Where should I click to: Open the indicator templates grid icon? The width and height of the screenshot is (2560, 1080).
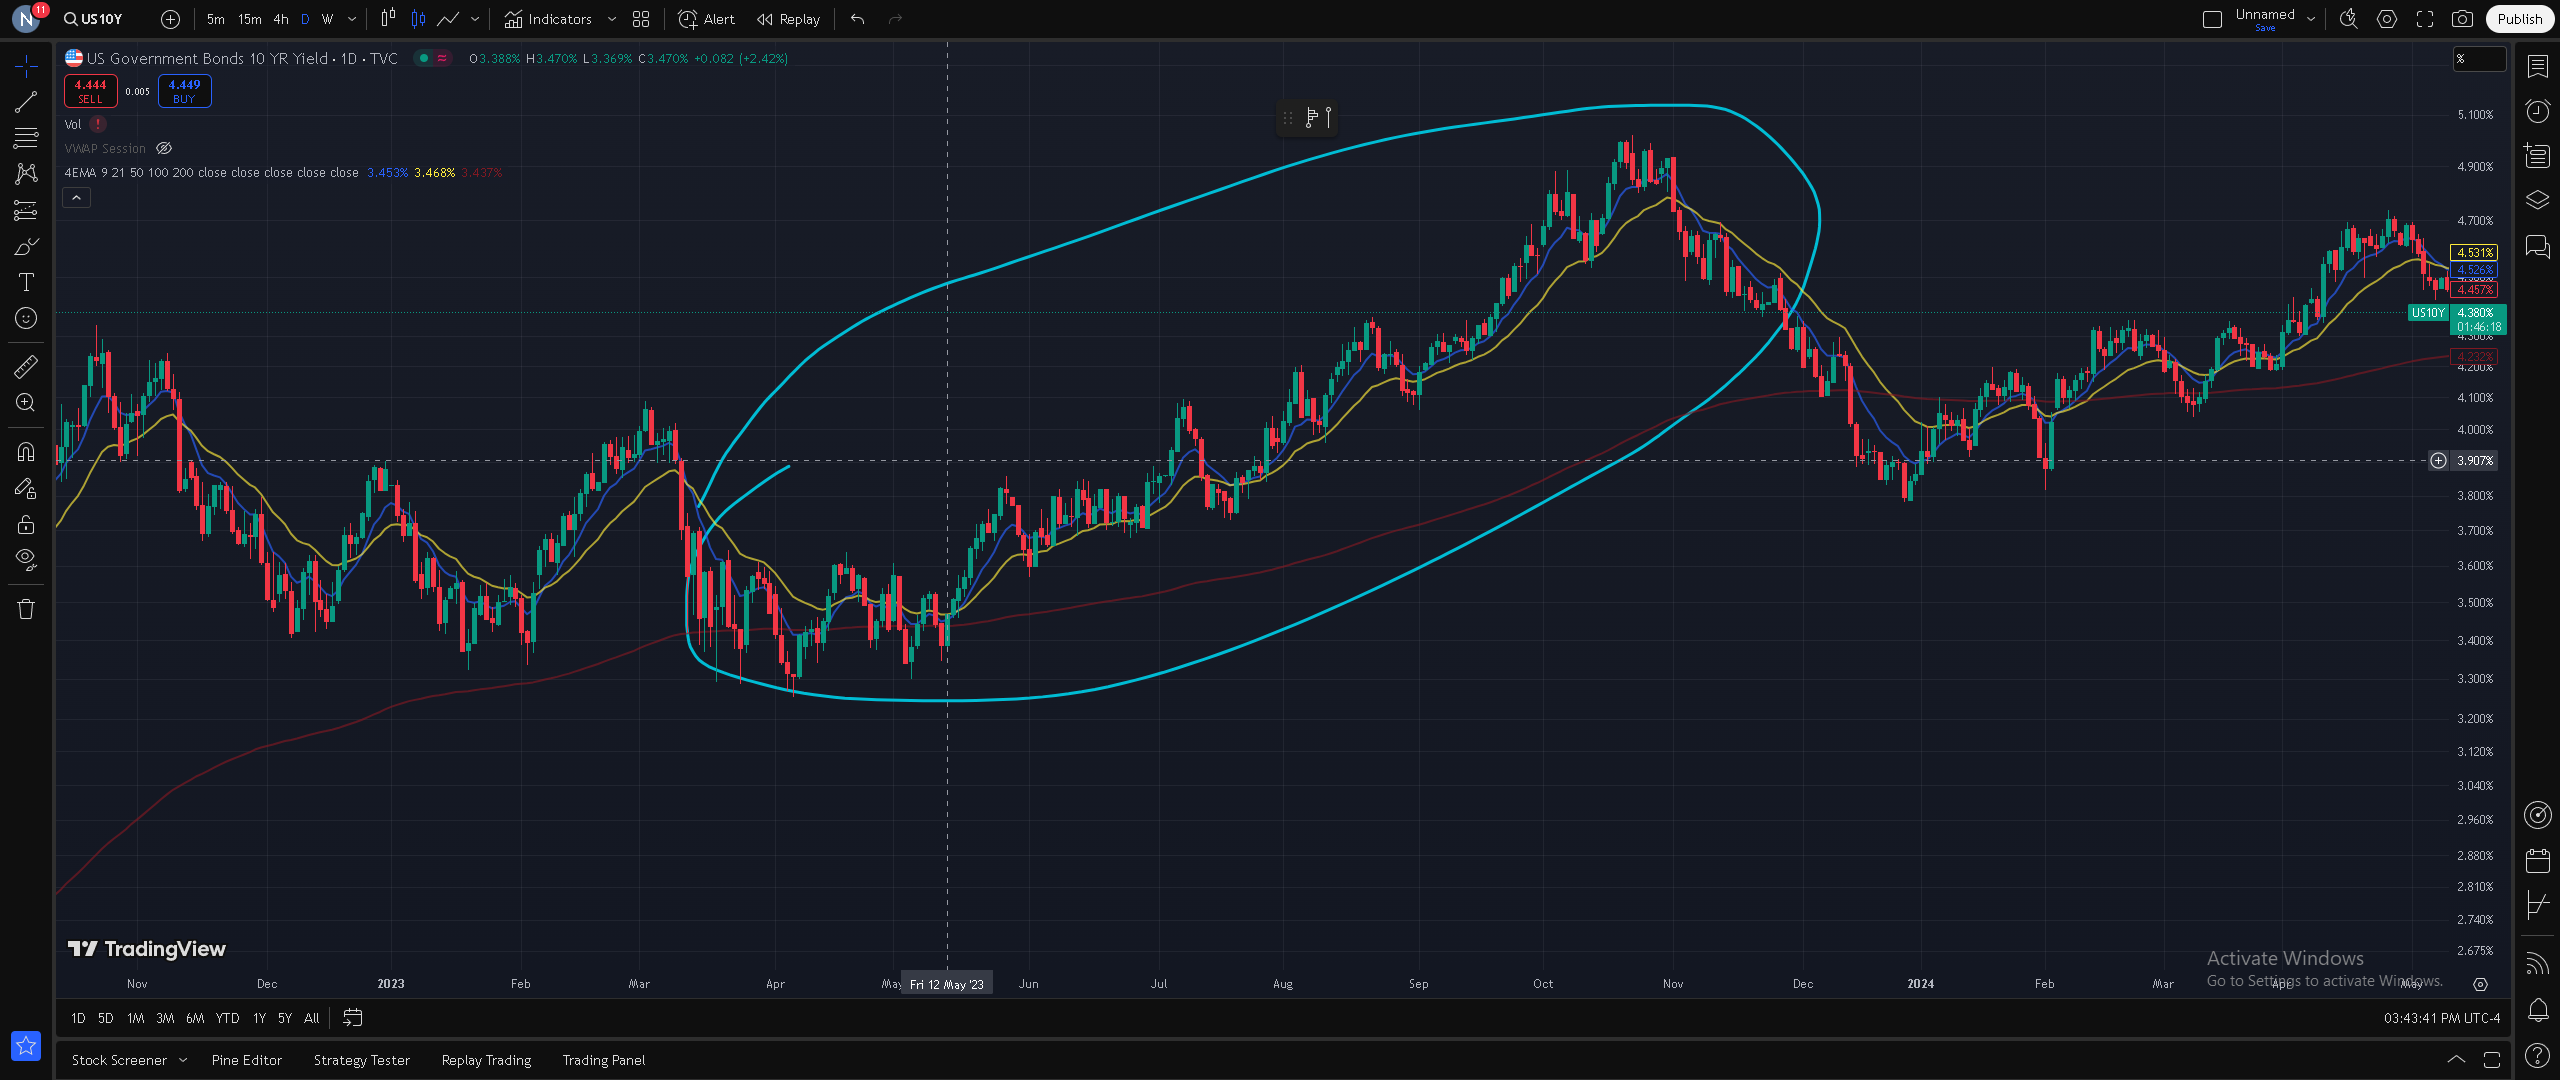(641, 19)
